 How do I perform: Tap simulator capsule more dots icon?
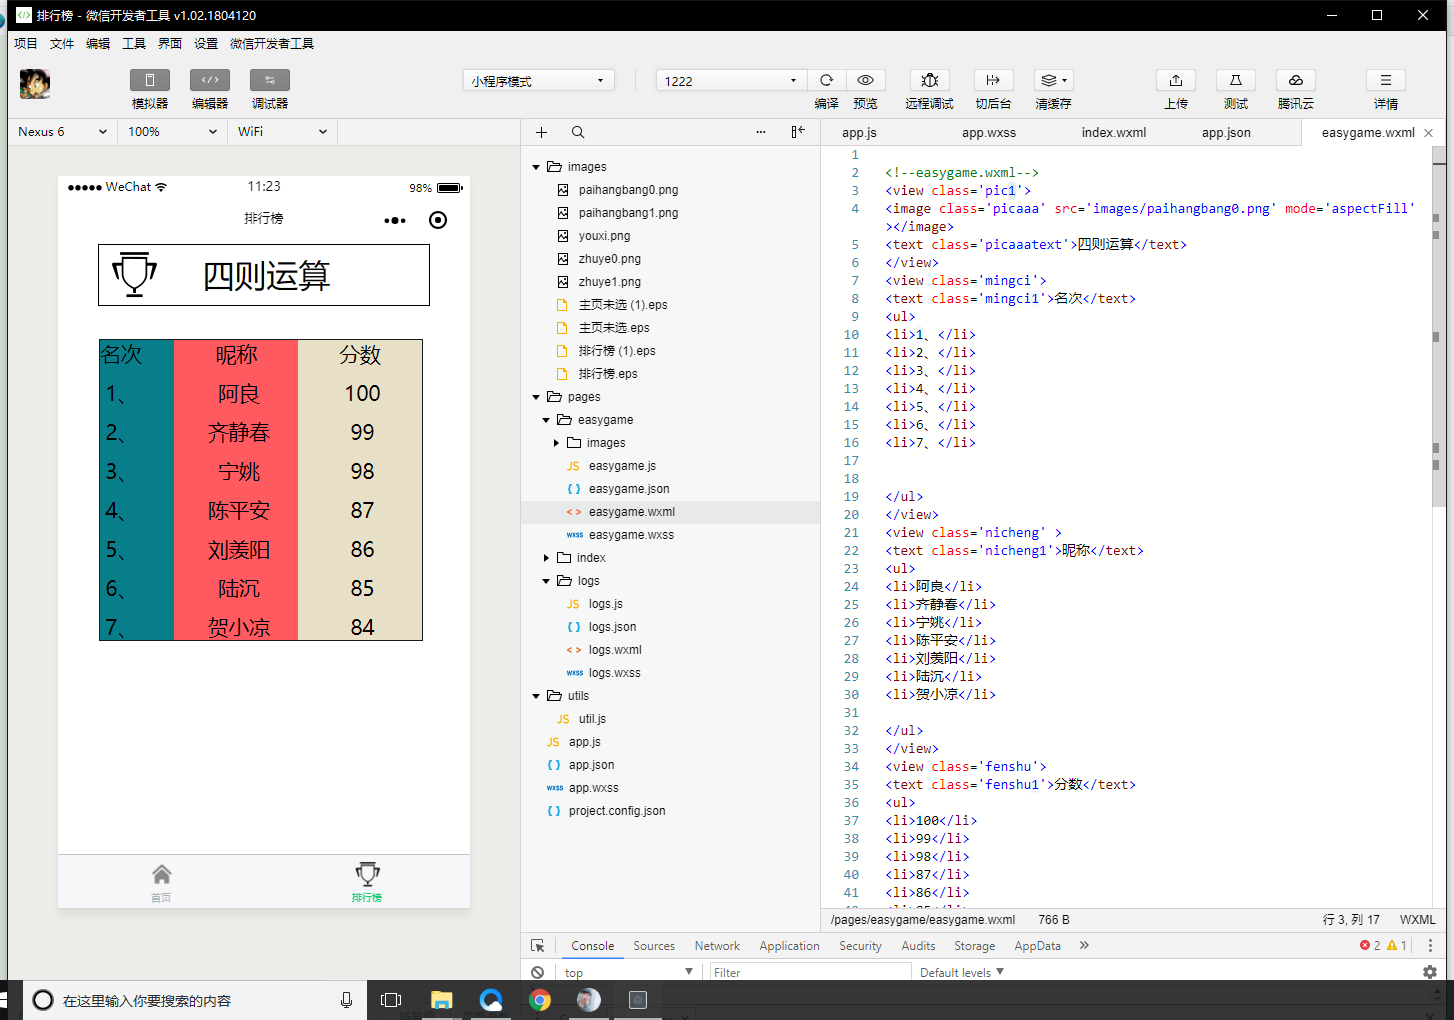click(x=395, y=220)
